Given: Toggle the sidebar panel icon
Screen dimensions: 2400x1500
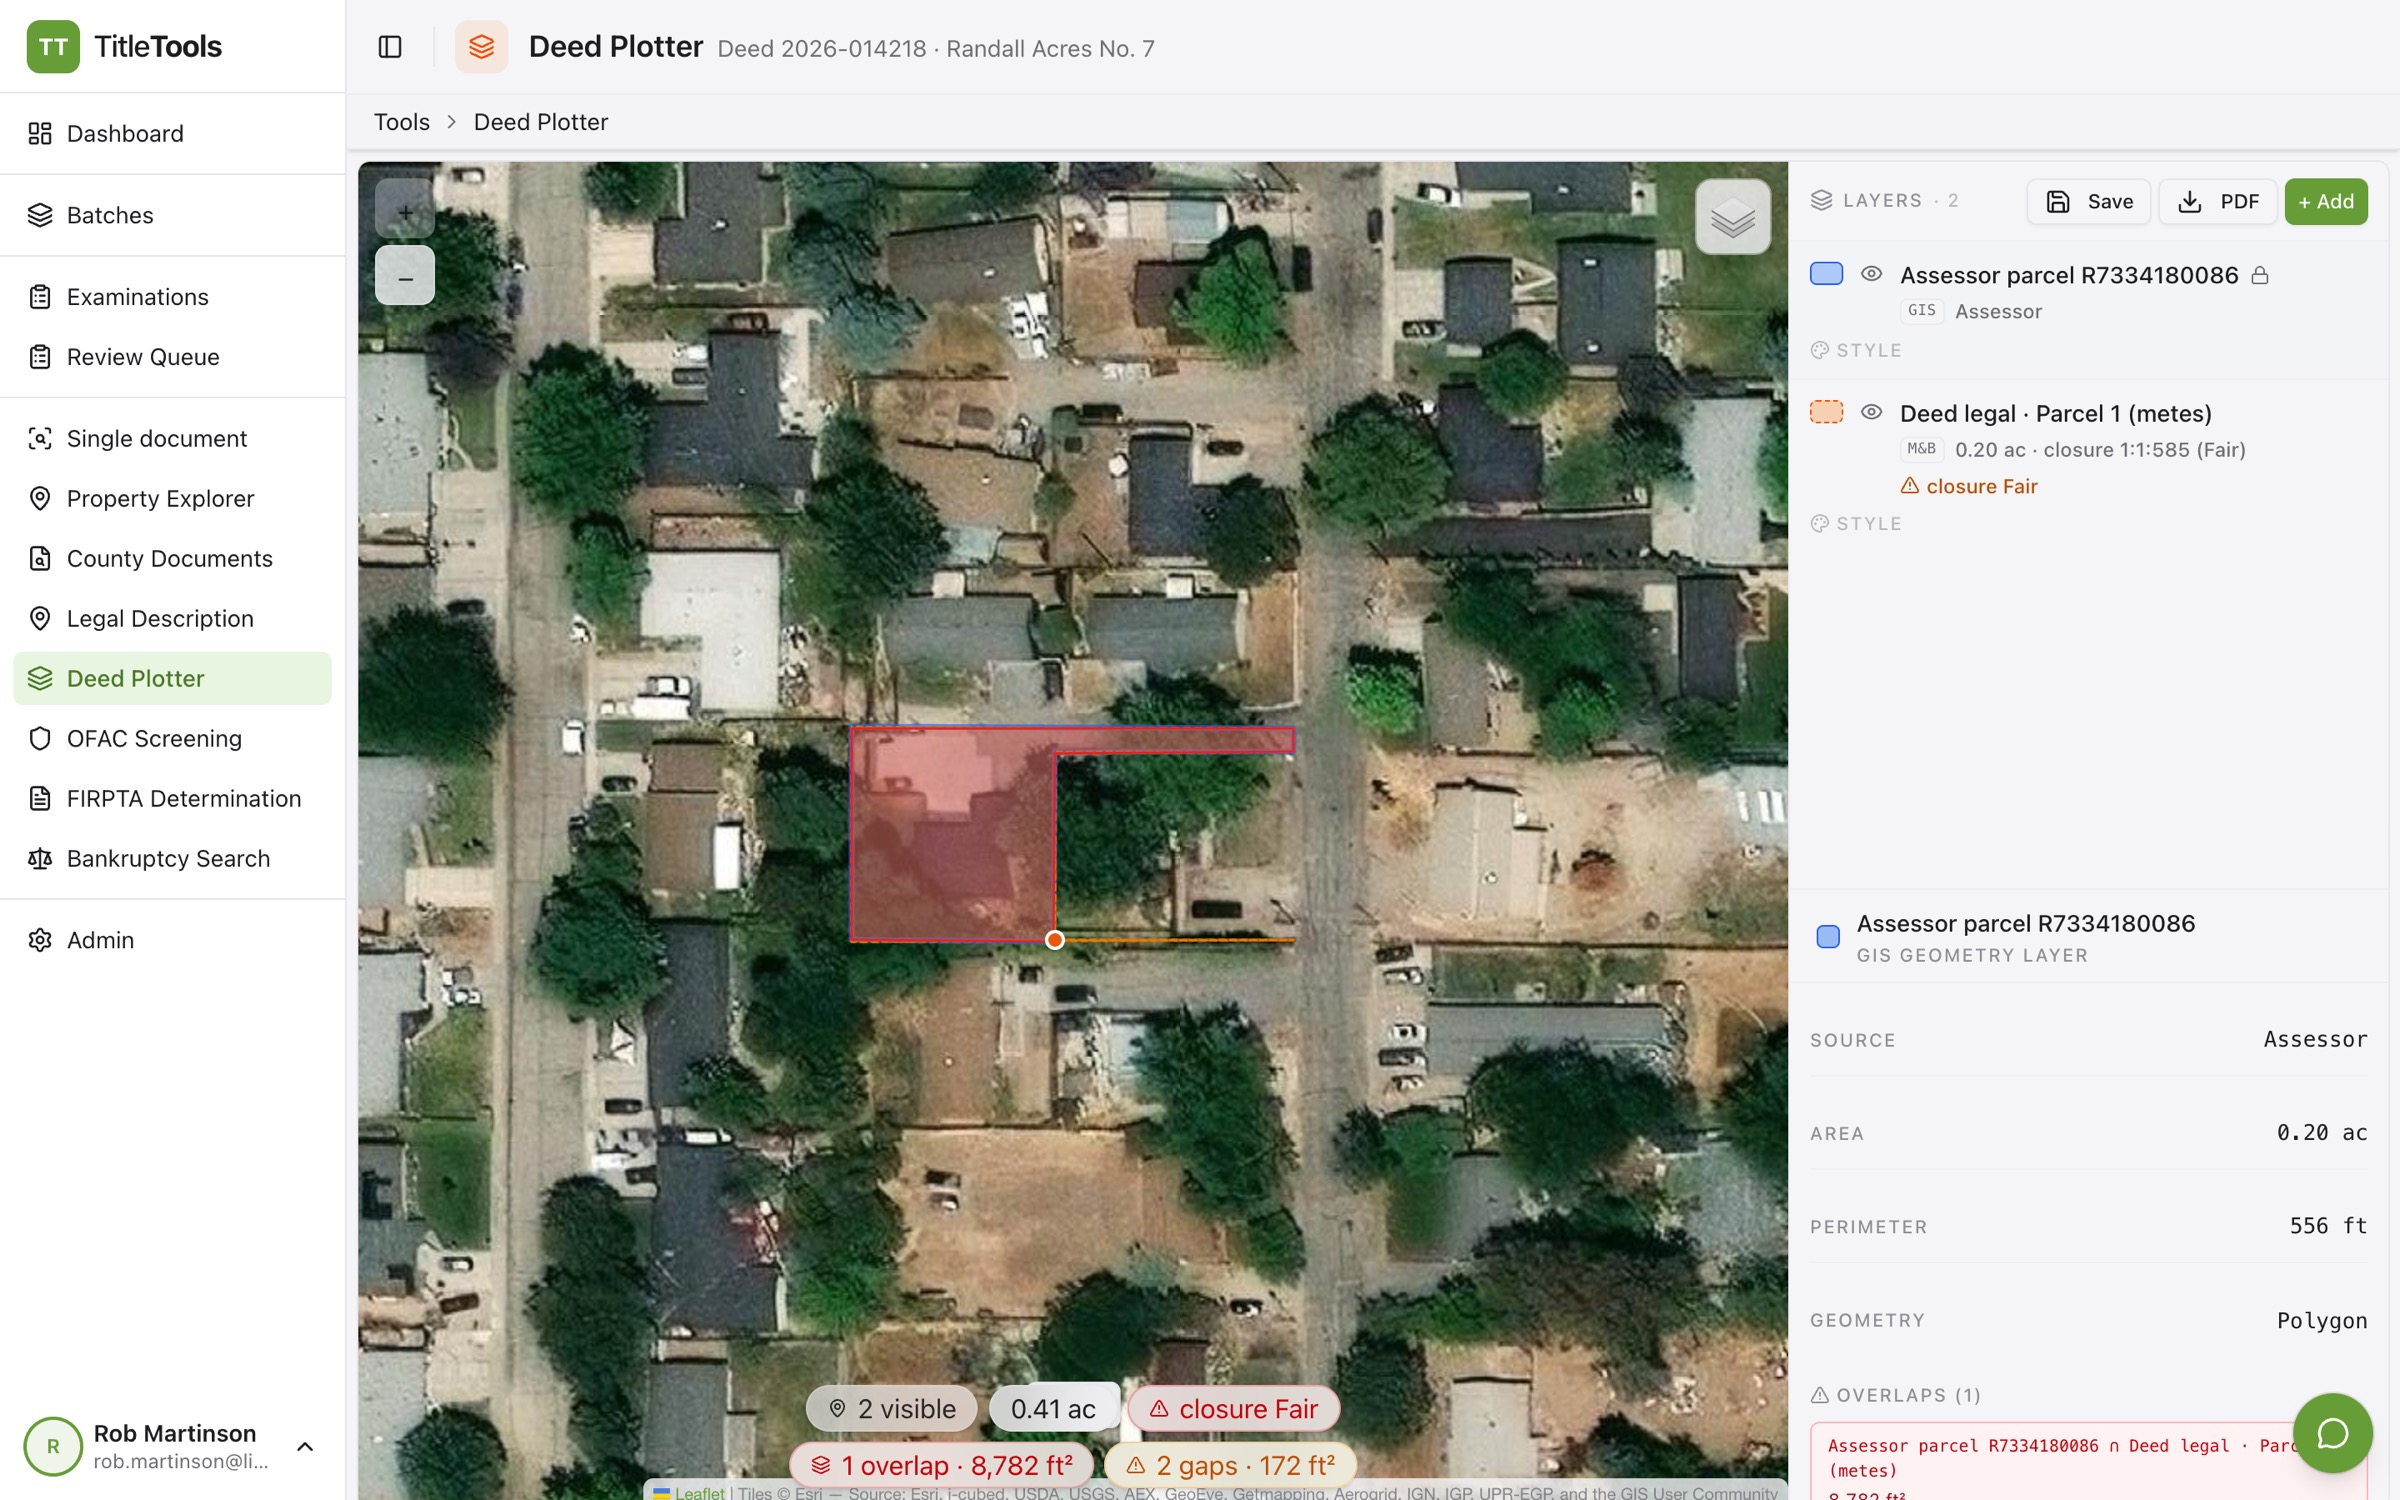Looking at the screenshot, I should tap(390, 47).
